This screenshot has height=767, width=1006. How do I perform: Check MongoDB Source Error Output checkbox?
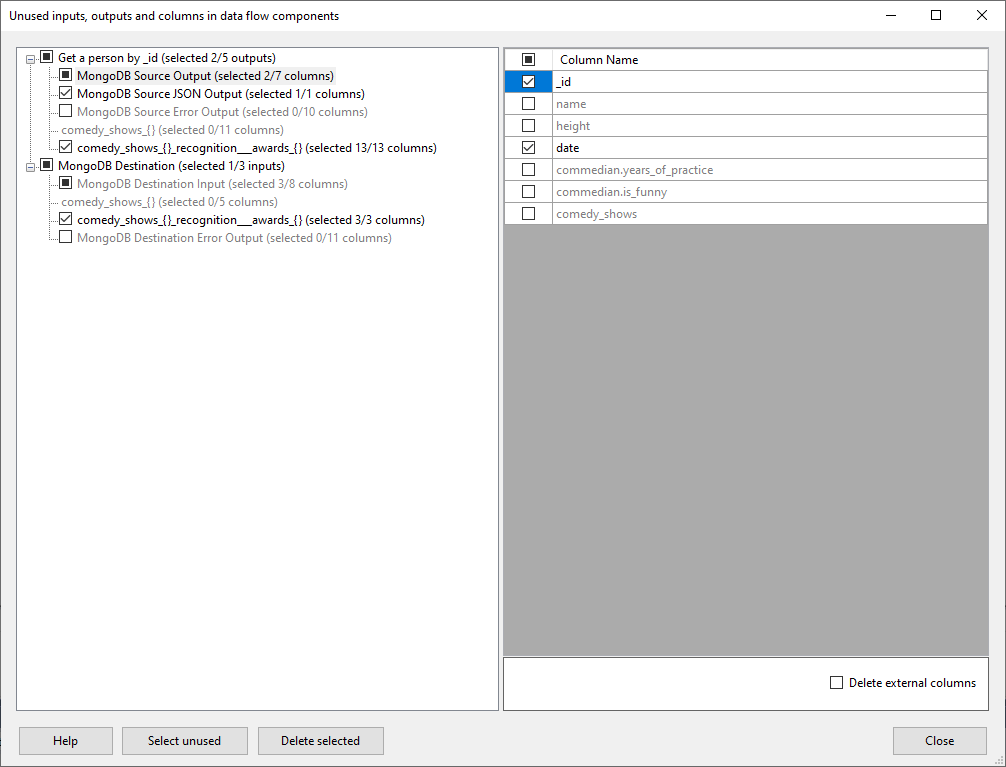click(65, 111)
